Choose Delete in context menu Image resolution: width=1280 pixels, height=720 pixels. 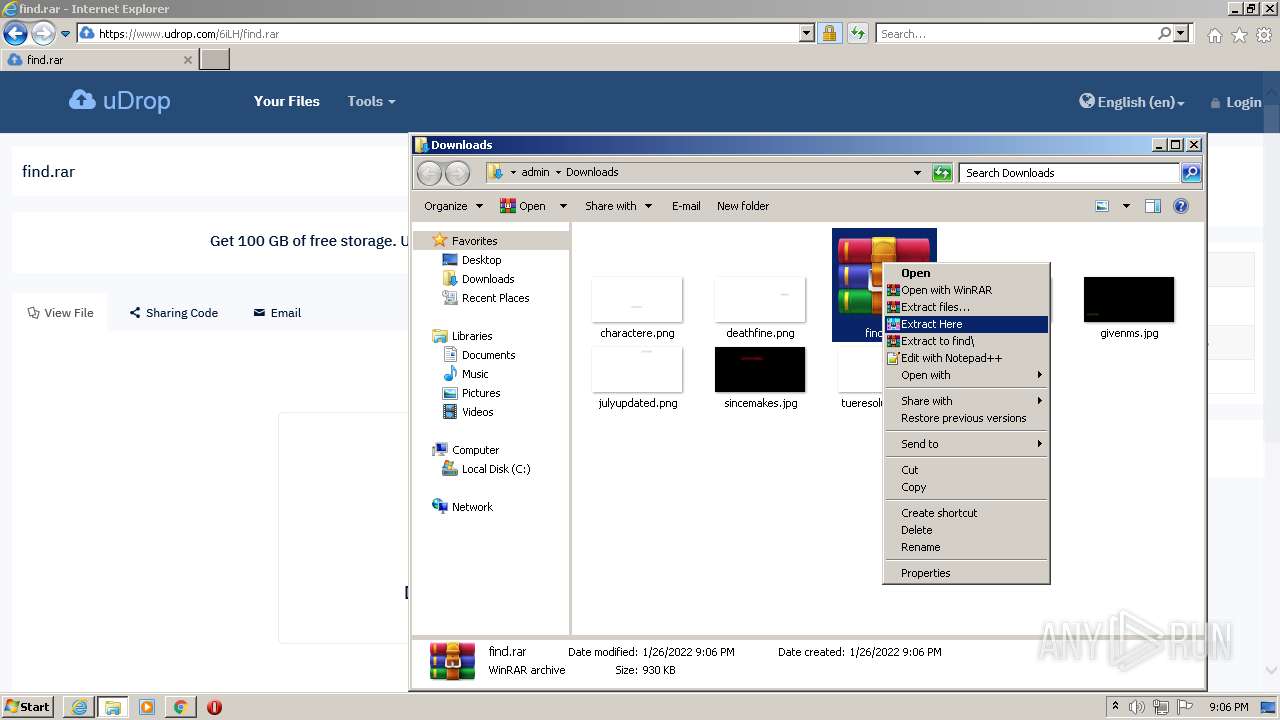pos(966,530)
